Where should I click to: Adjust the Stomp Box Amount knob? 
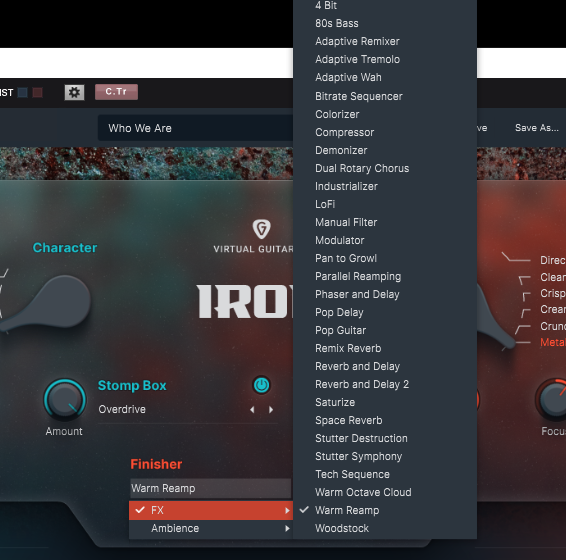[65, 400]
